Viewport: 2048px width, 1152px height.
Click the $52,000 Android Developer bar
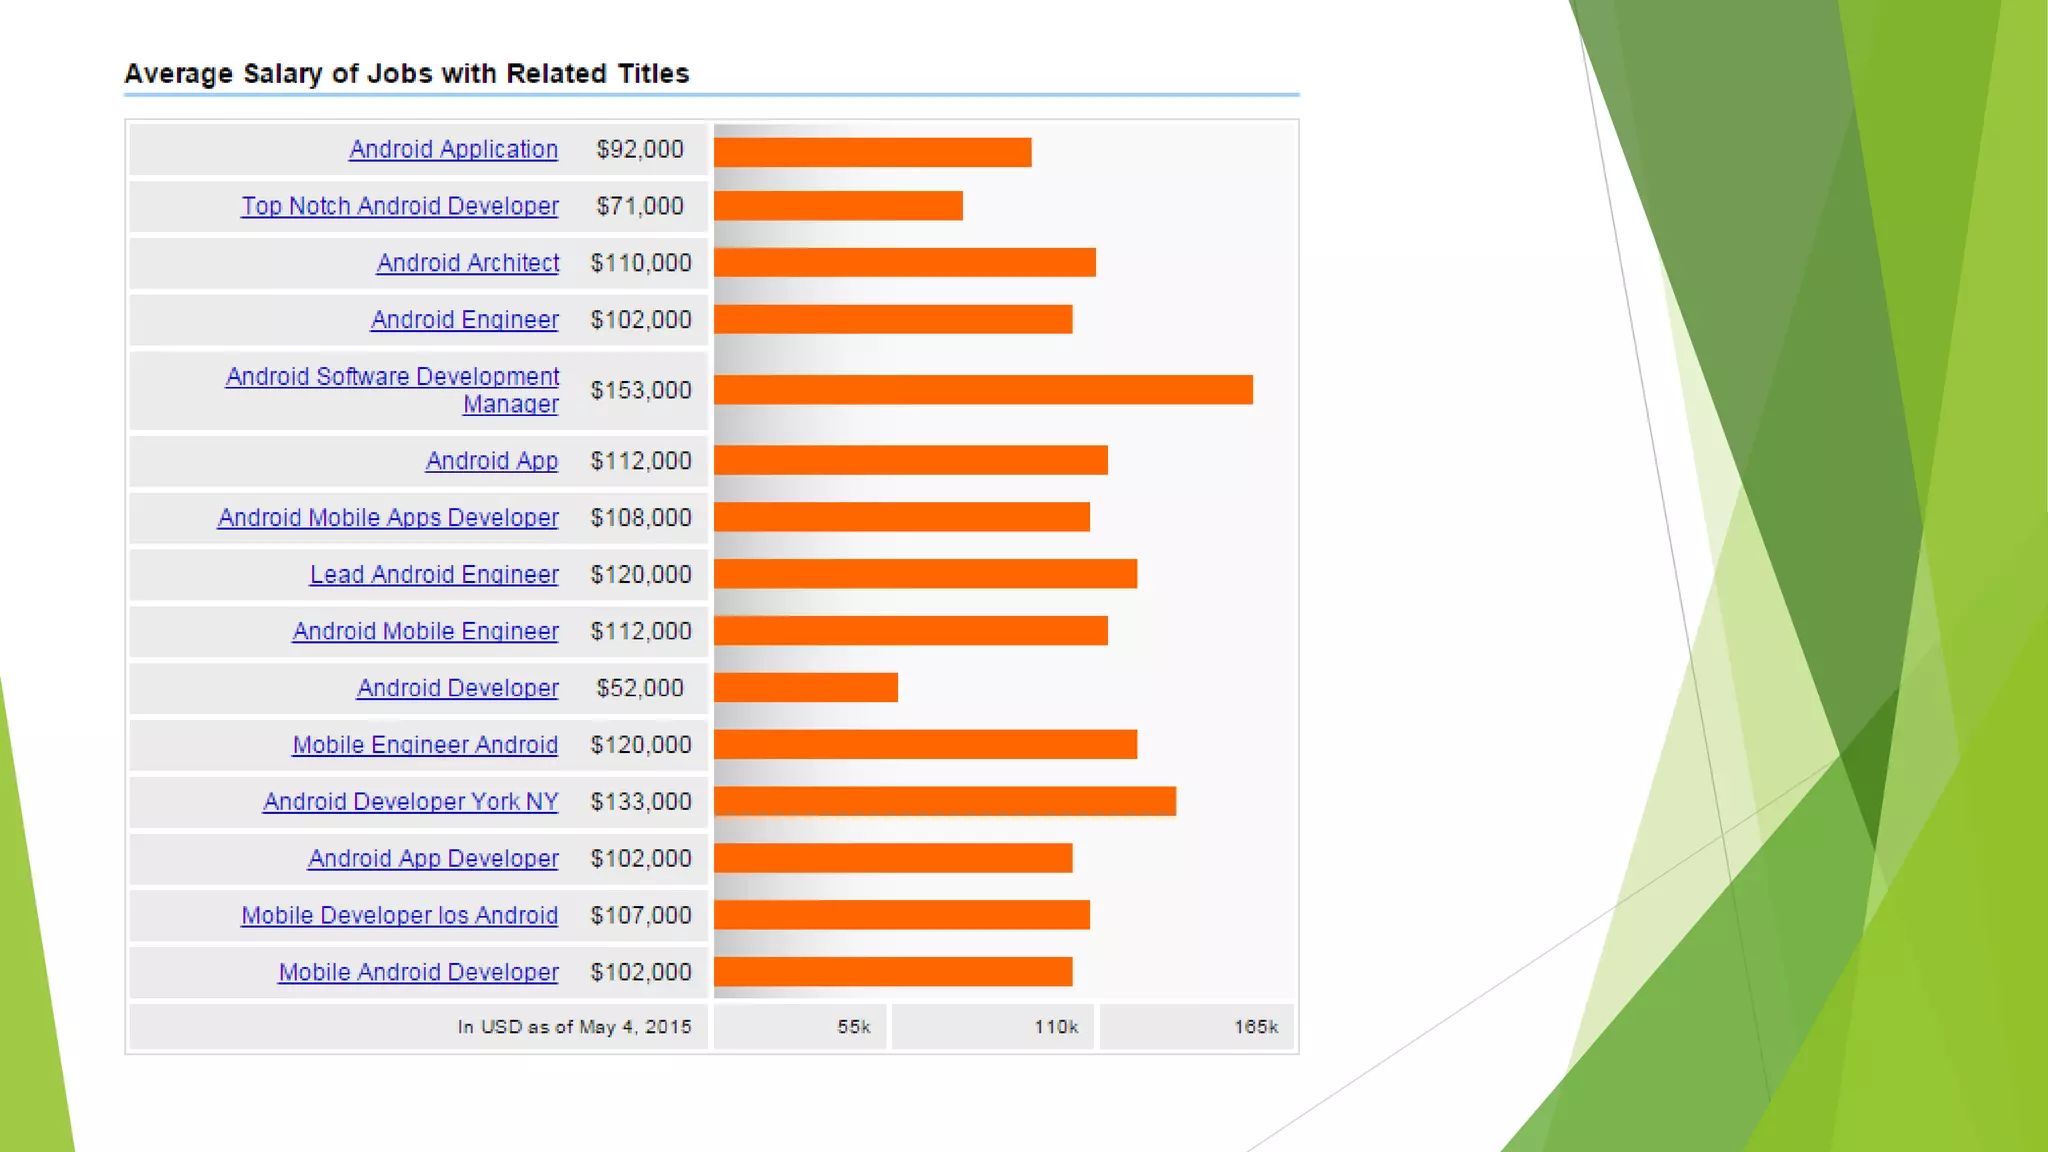(x=805, y=688)
